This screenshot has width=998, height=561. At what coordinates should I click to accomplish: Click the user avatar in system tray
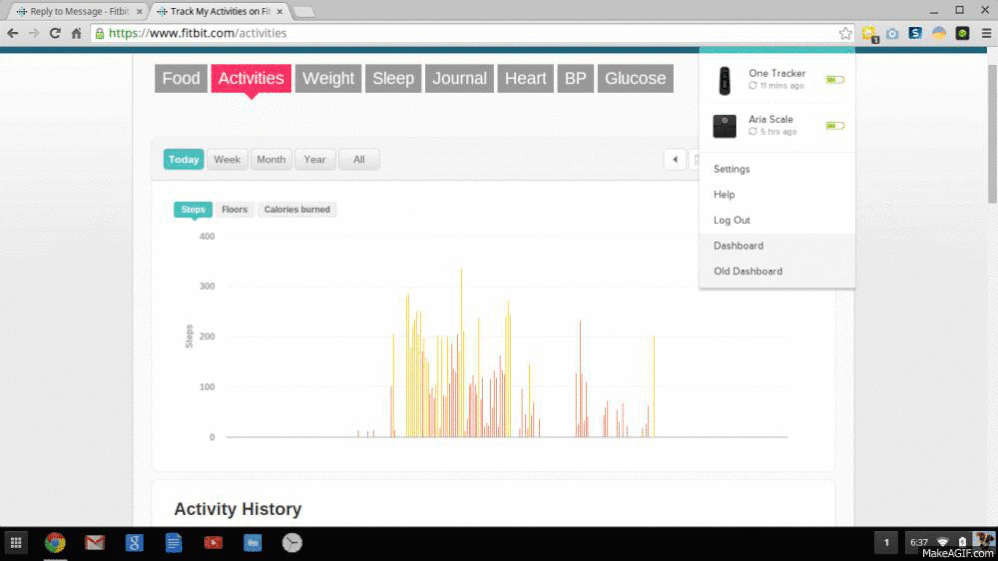coord(983,541)
